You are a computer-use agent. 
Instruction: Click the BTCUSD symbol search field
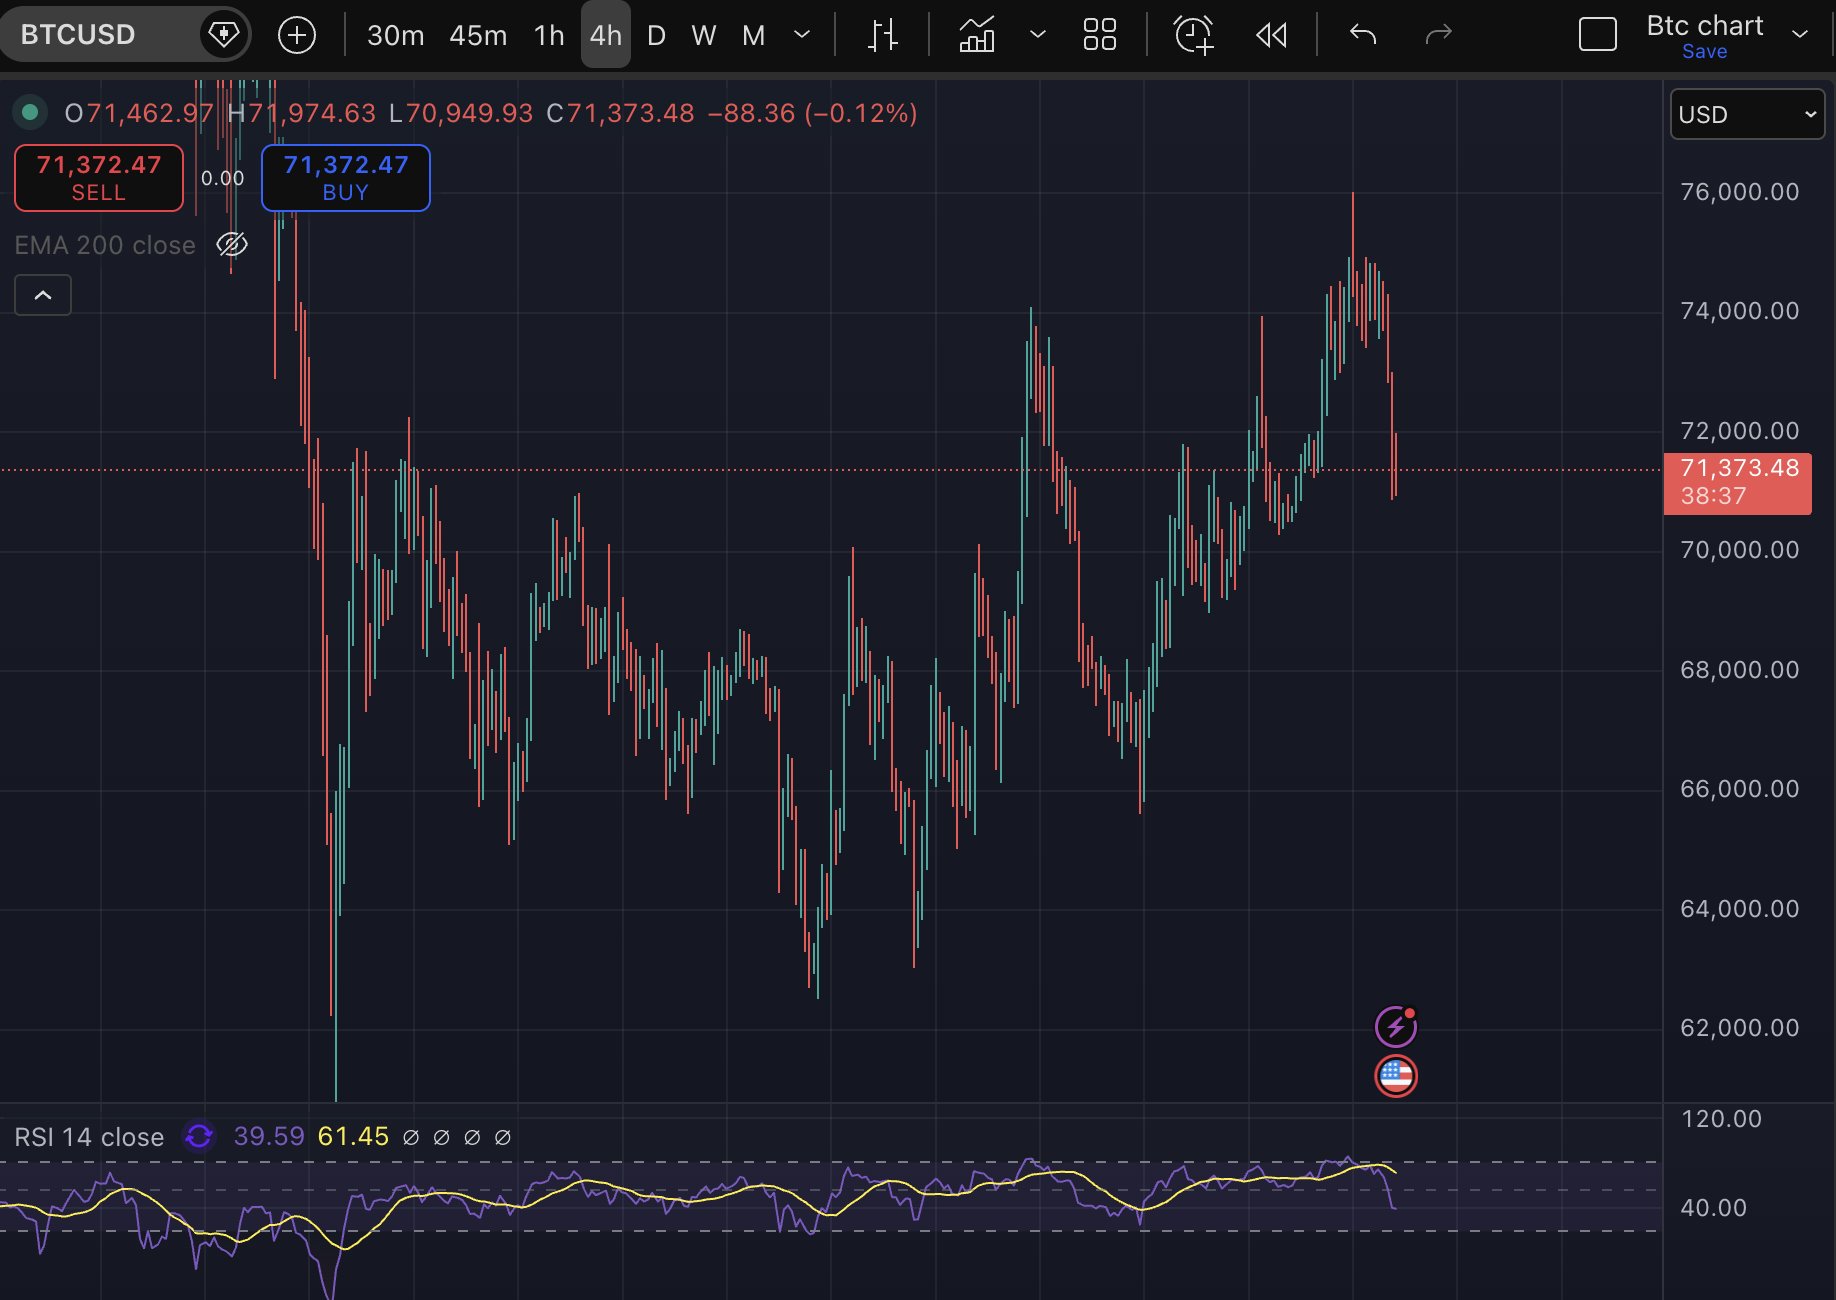click(100, 35)
